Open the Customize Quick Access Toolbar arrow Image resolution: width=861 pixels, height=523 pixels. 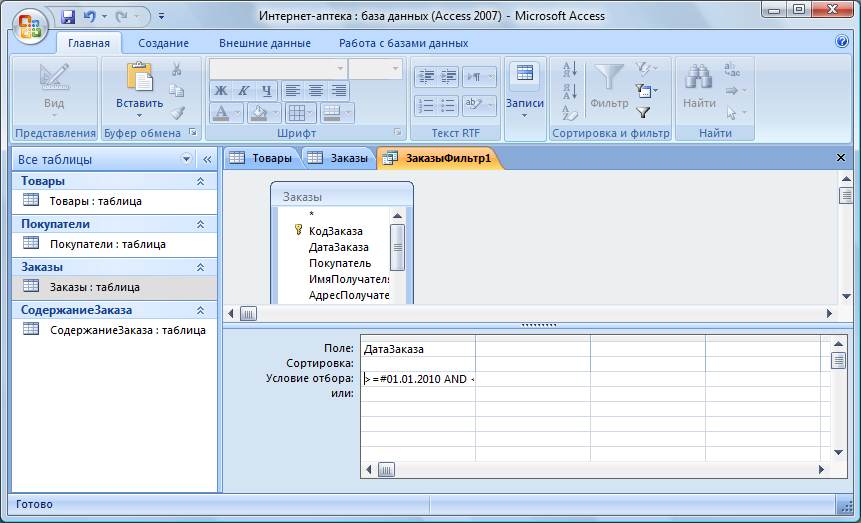[161, 16]
